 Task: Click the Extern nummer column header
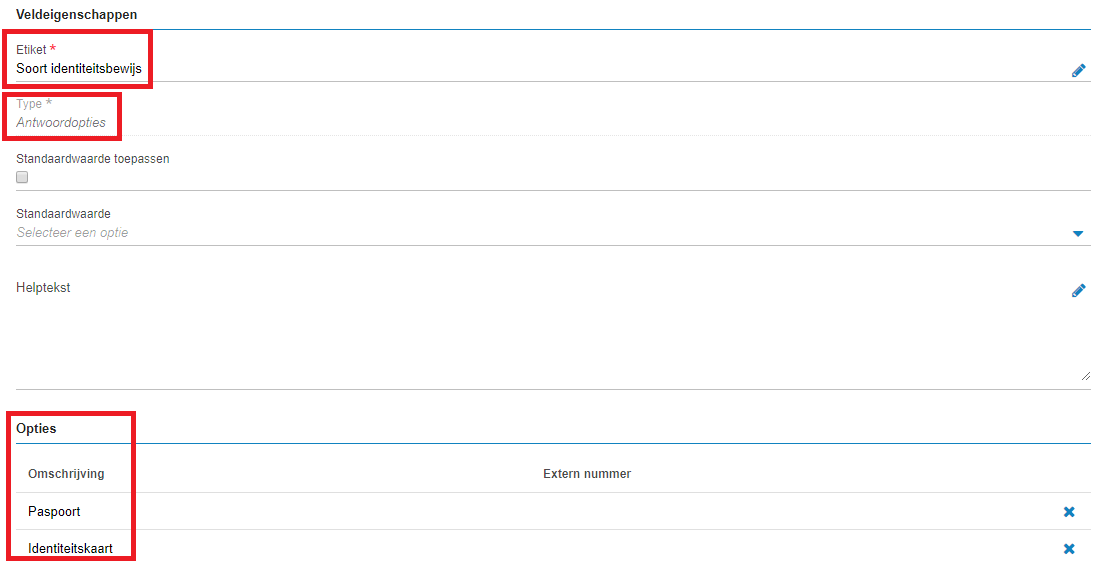(587, 474)
